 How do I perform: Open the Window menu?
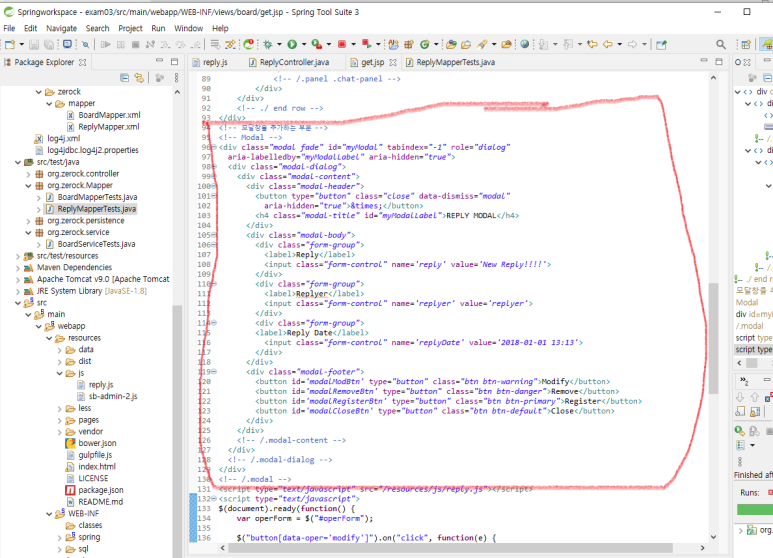coord(188,28)
